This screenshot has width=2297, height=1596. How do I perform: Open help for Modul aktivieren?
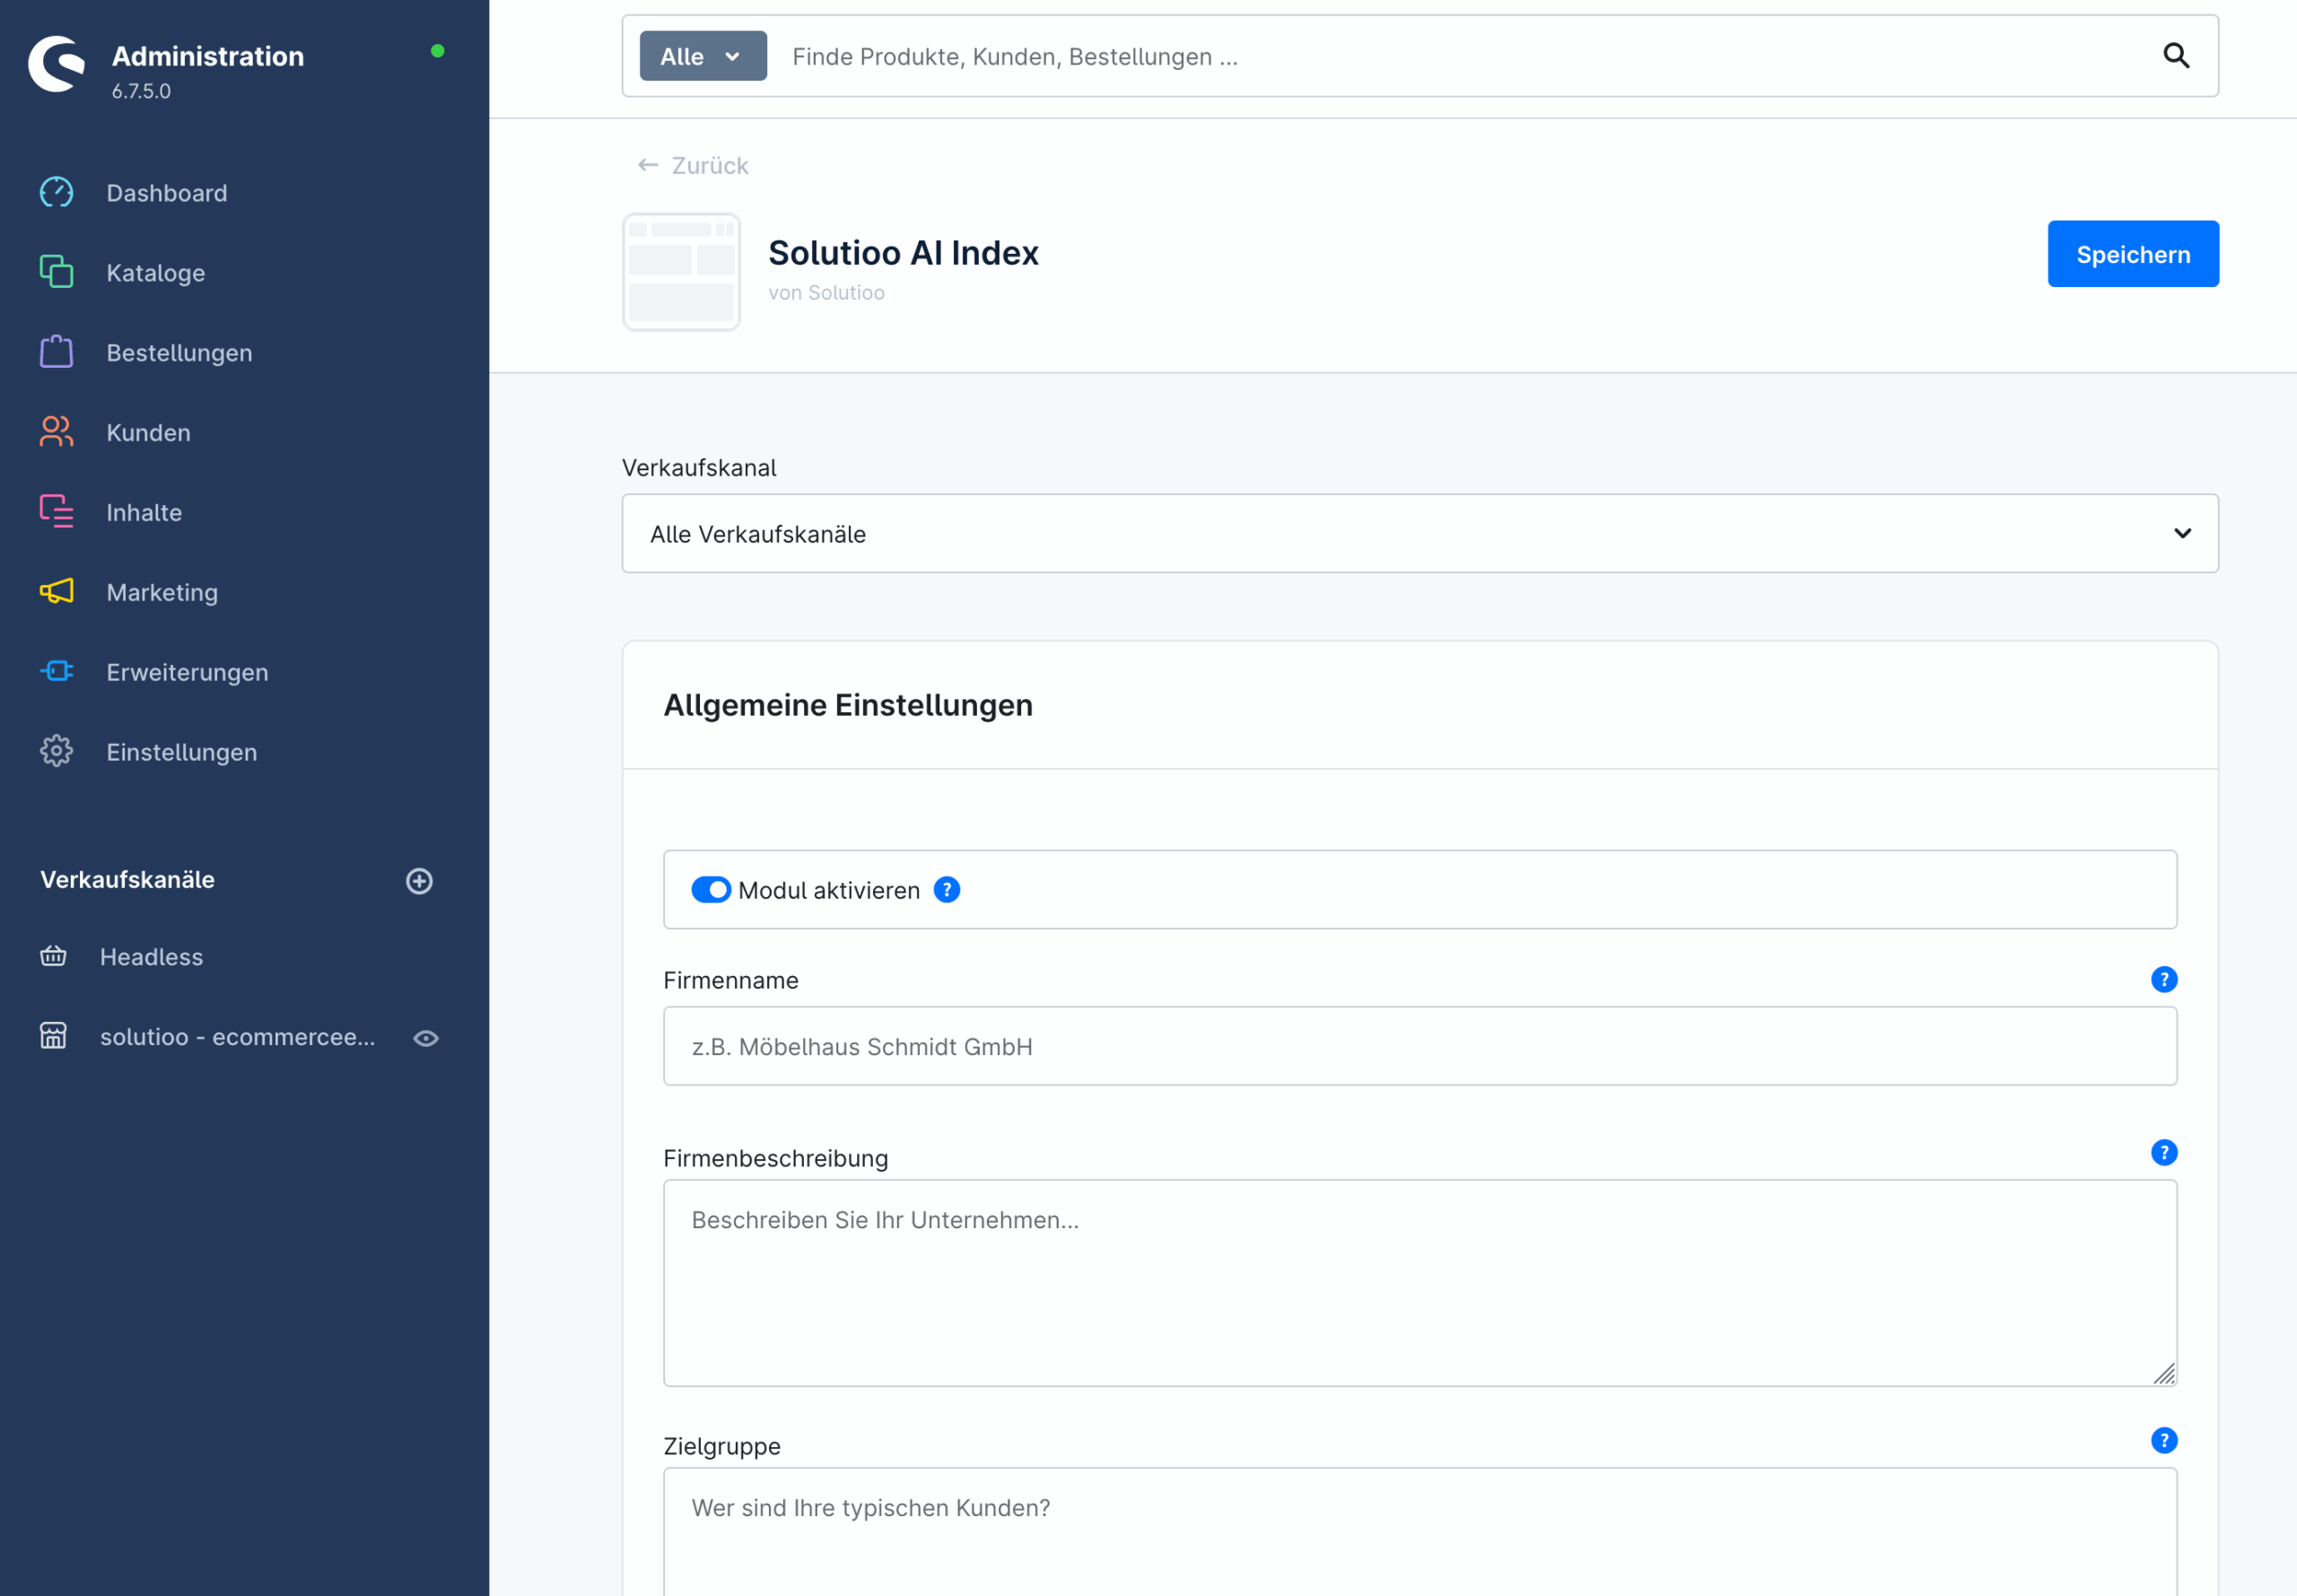(946, 889)
